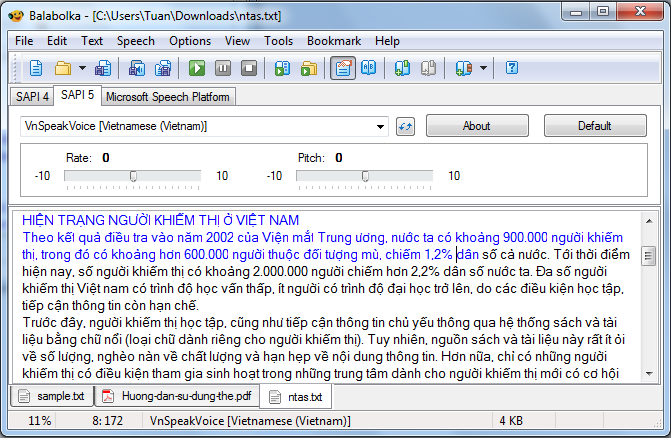Click the 11% progress in status bar
The height and width of the screenshot is (438, 671).
click(x=39, y=421)
